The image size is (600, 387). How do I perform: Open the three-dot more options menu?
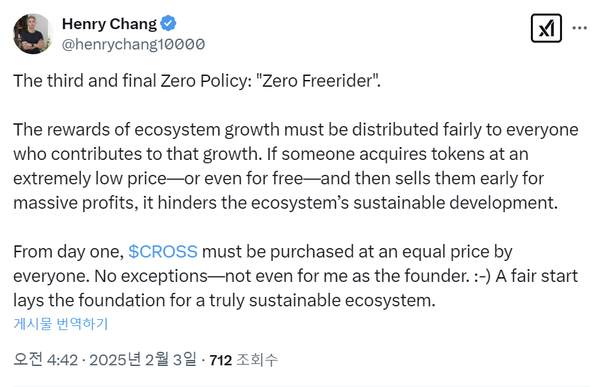[579, 28]
